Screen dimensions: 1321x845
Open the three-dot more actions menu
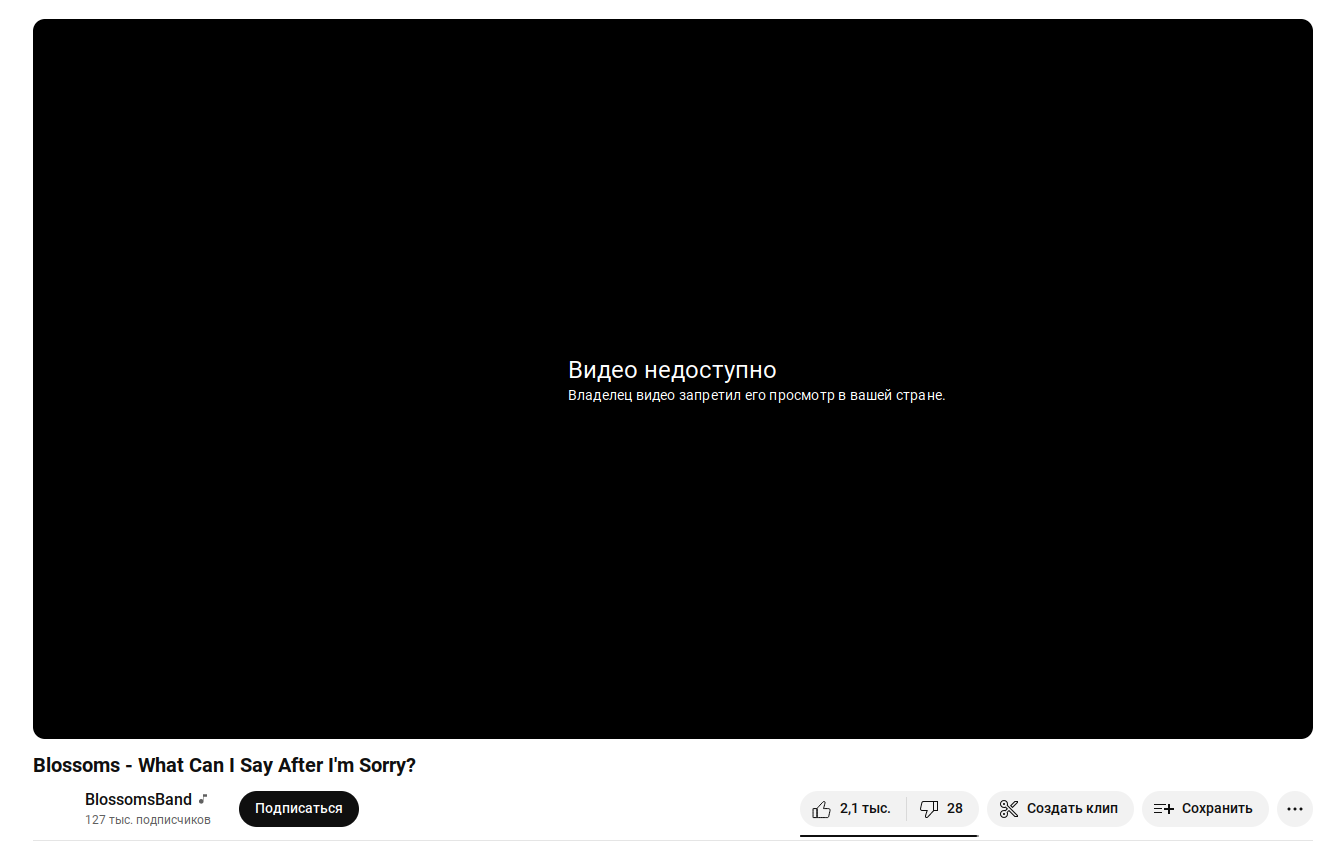(1295, 809)
